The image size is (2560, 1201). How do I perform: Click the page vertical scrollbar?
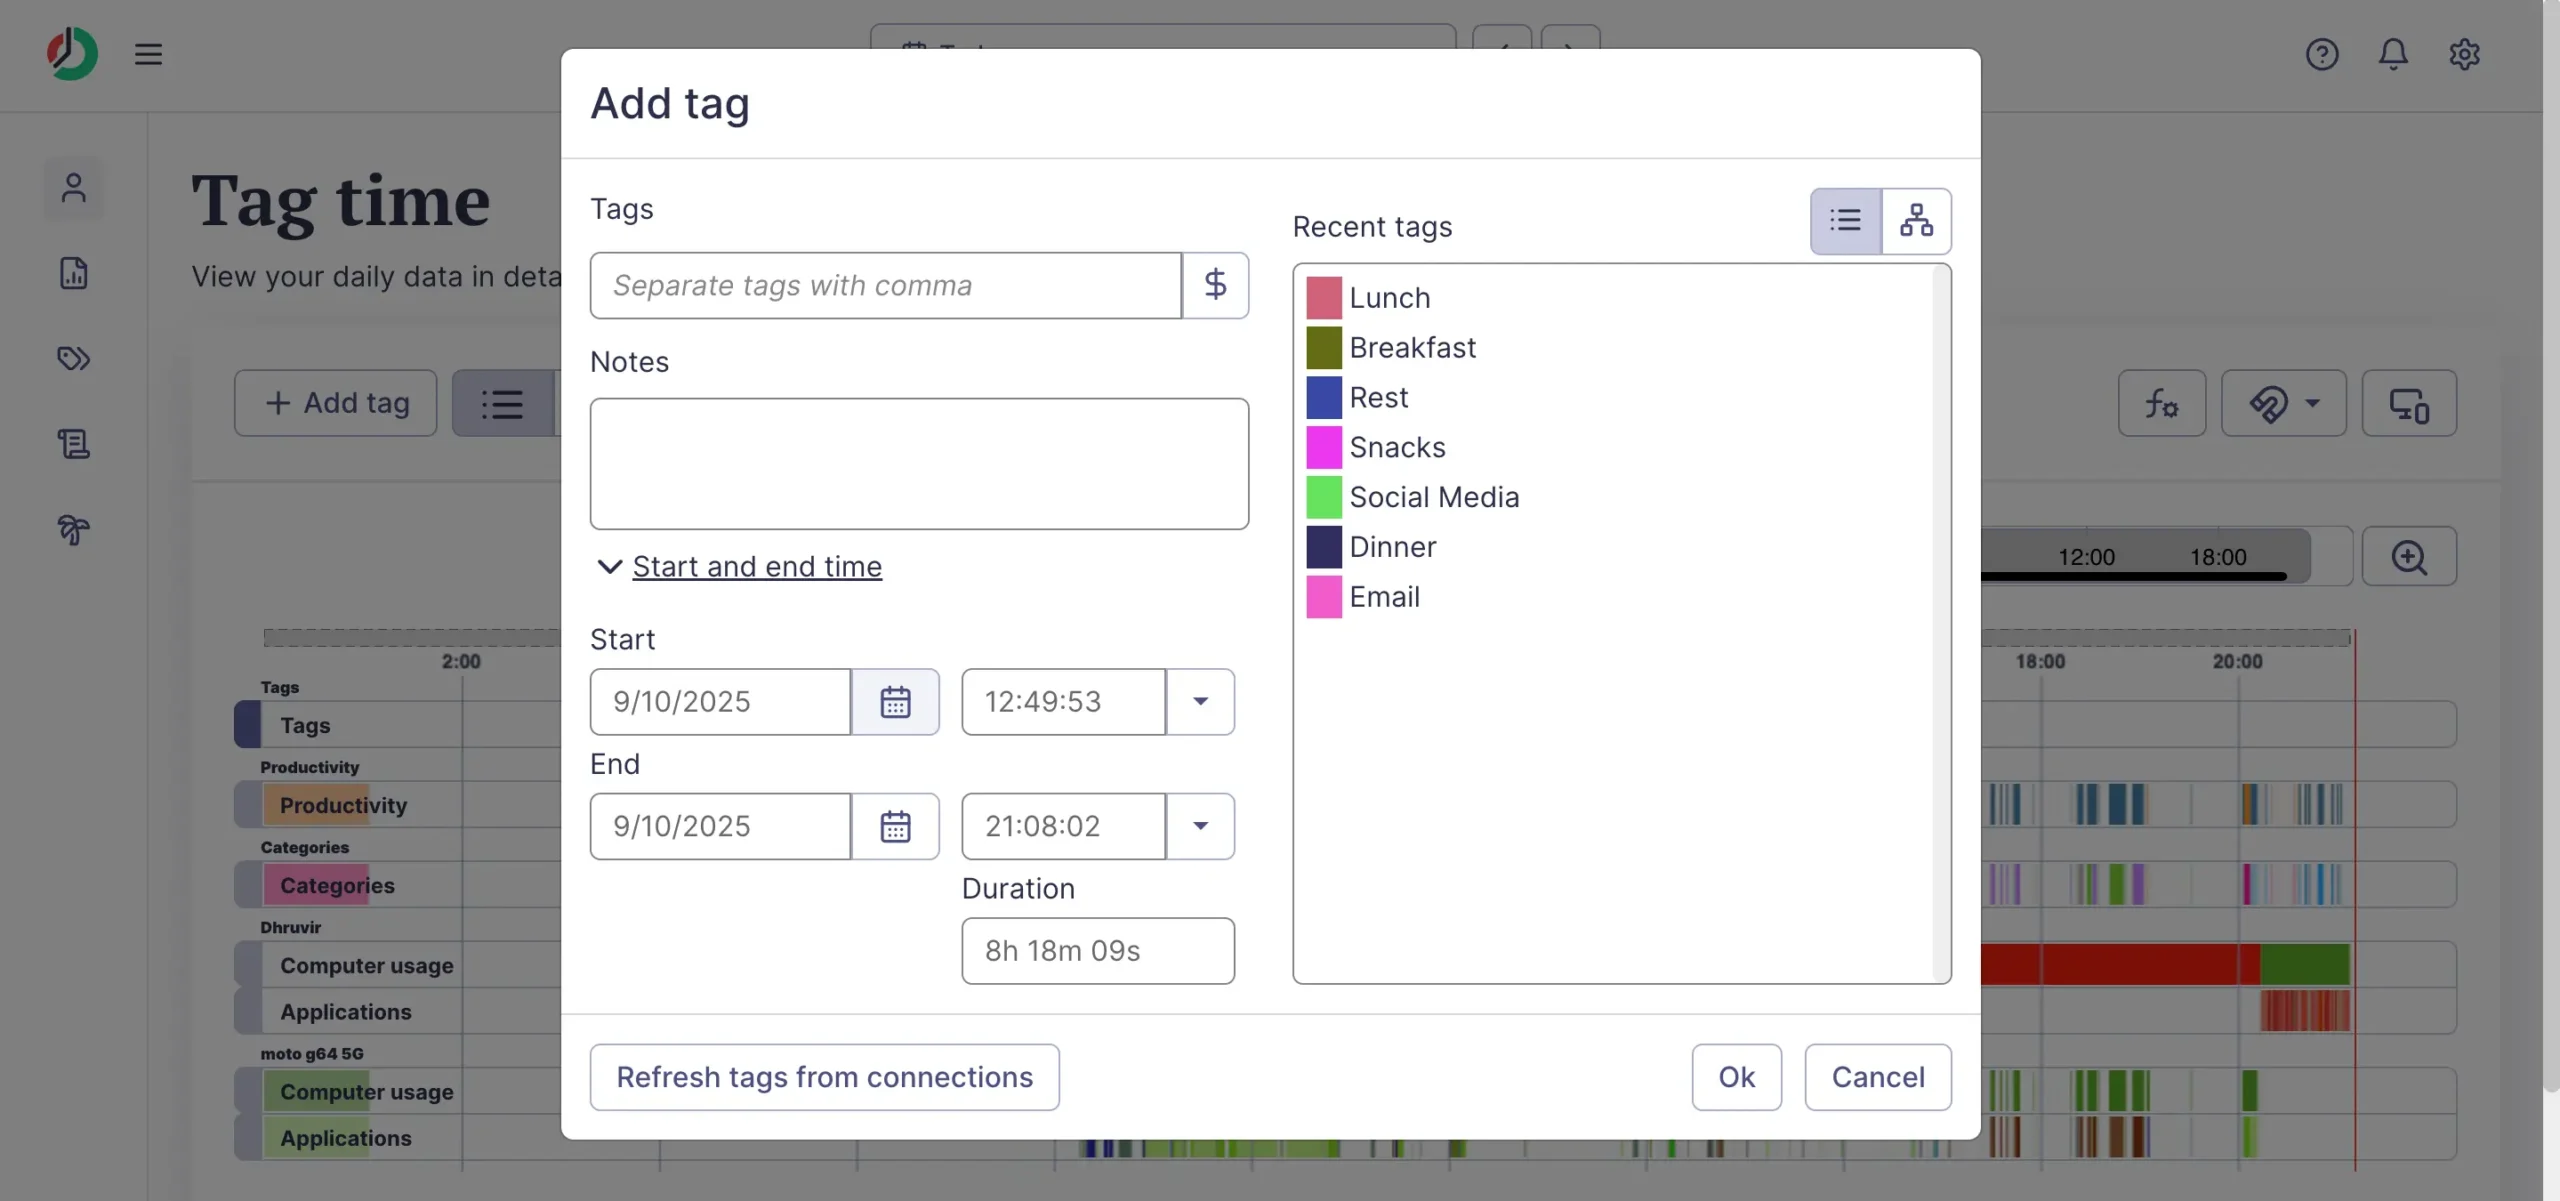[2551, 545]
